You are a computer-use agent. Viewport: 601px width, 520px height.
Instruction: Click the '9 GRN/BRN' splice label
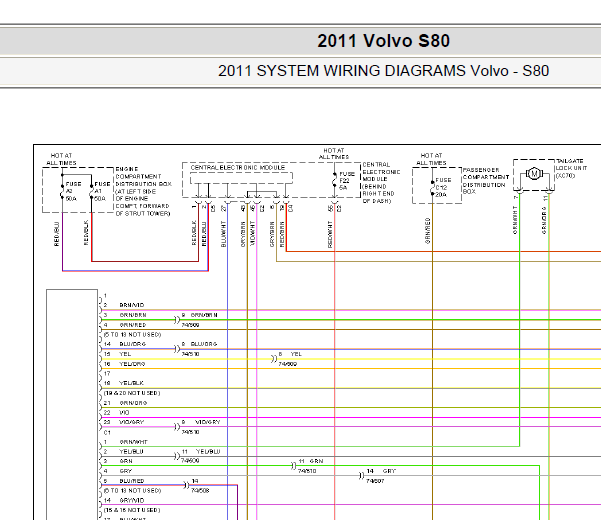point(200,315)
